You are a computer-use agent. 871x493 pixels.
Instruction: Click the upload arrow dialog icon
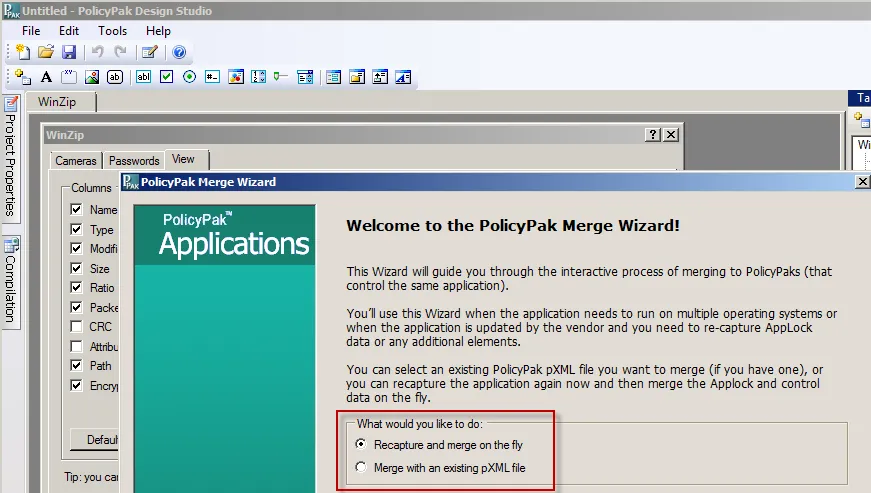click(380, 77)
